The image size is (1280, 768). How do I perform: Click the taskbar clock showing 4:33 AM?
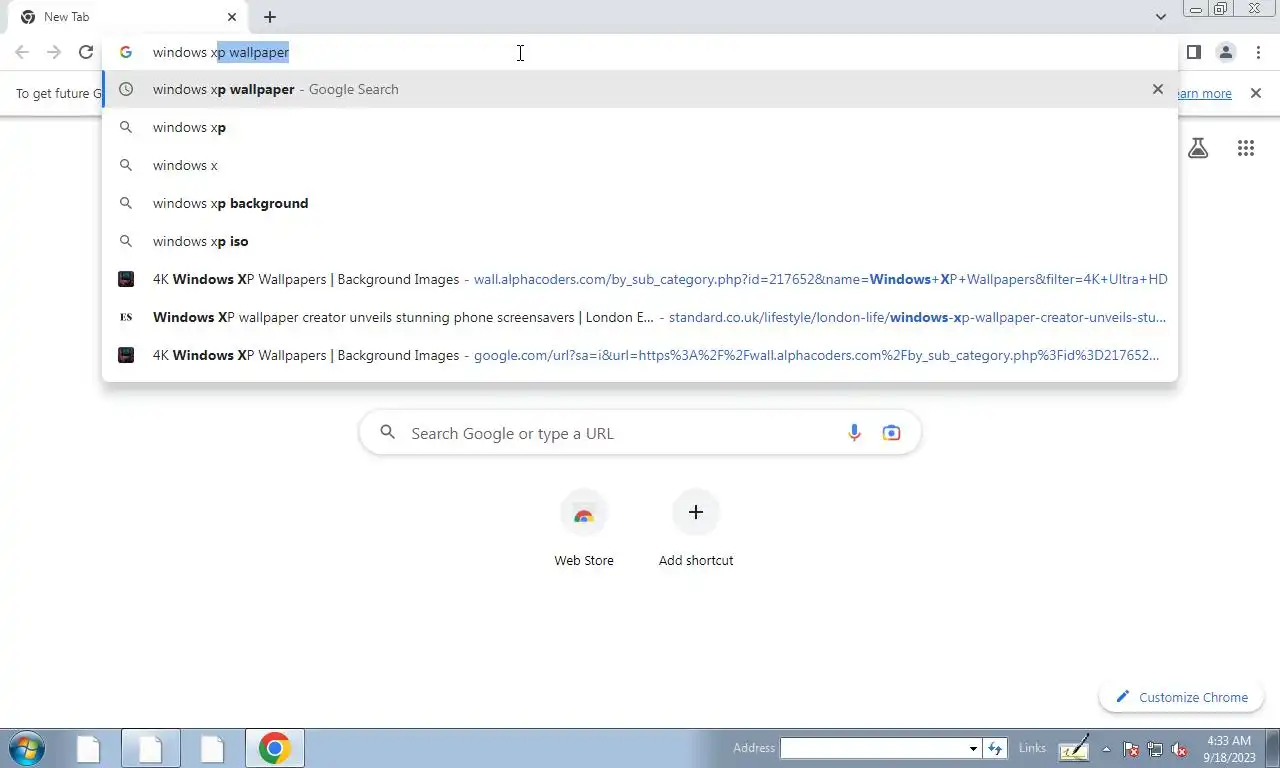tap(1229, 748)
